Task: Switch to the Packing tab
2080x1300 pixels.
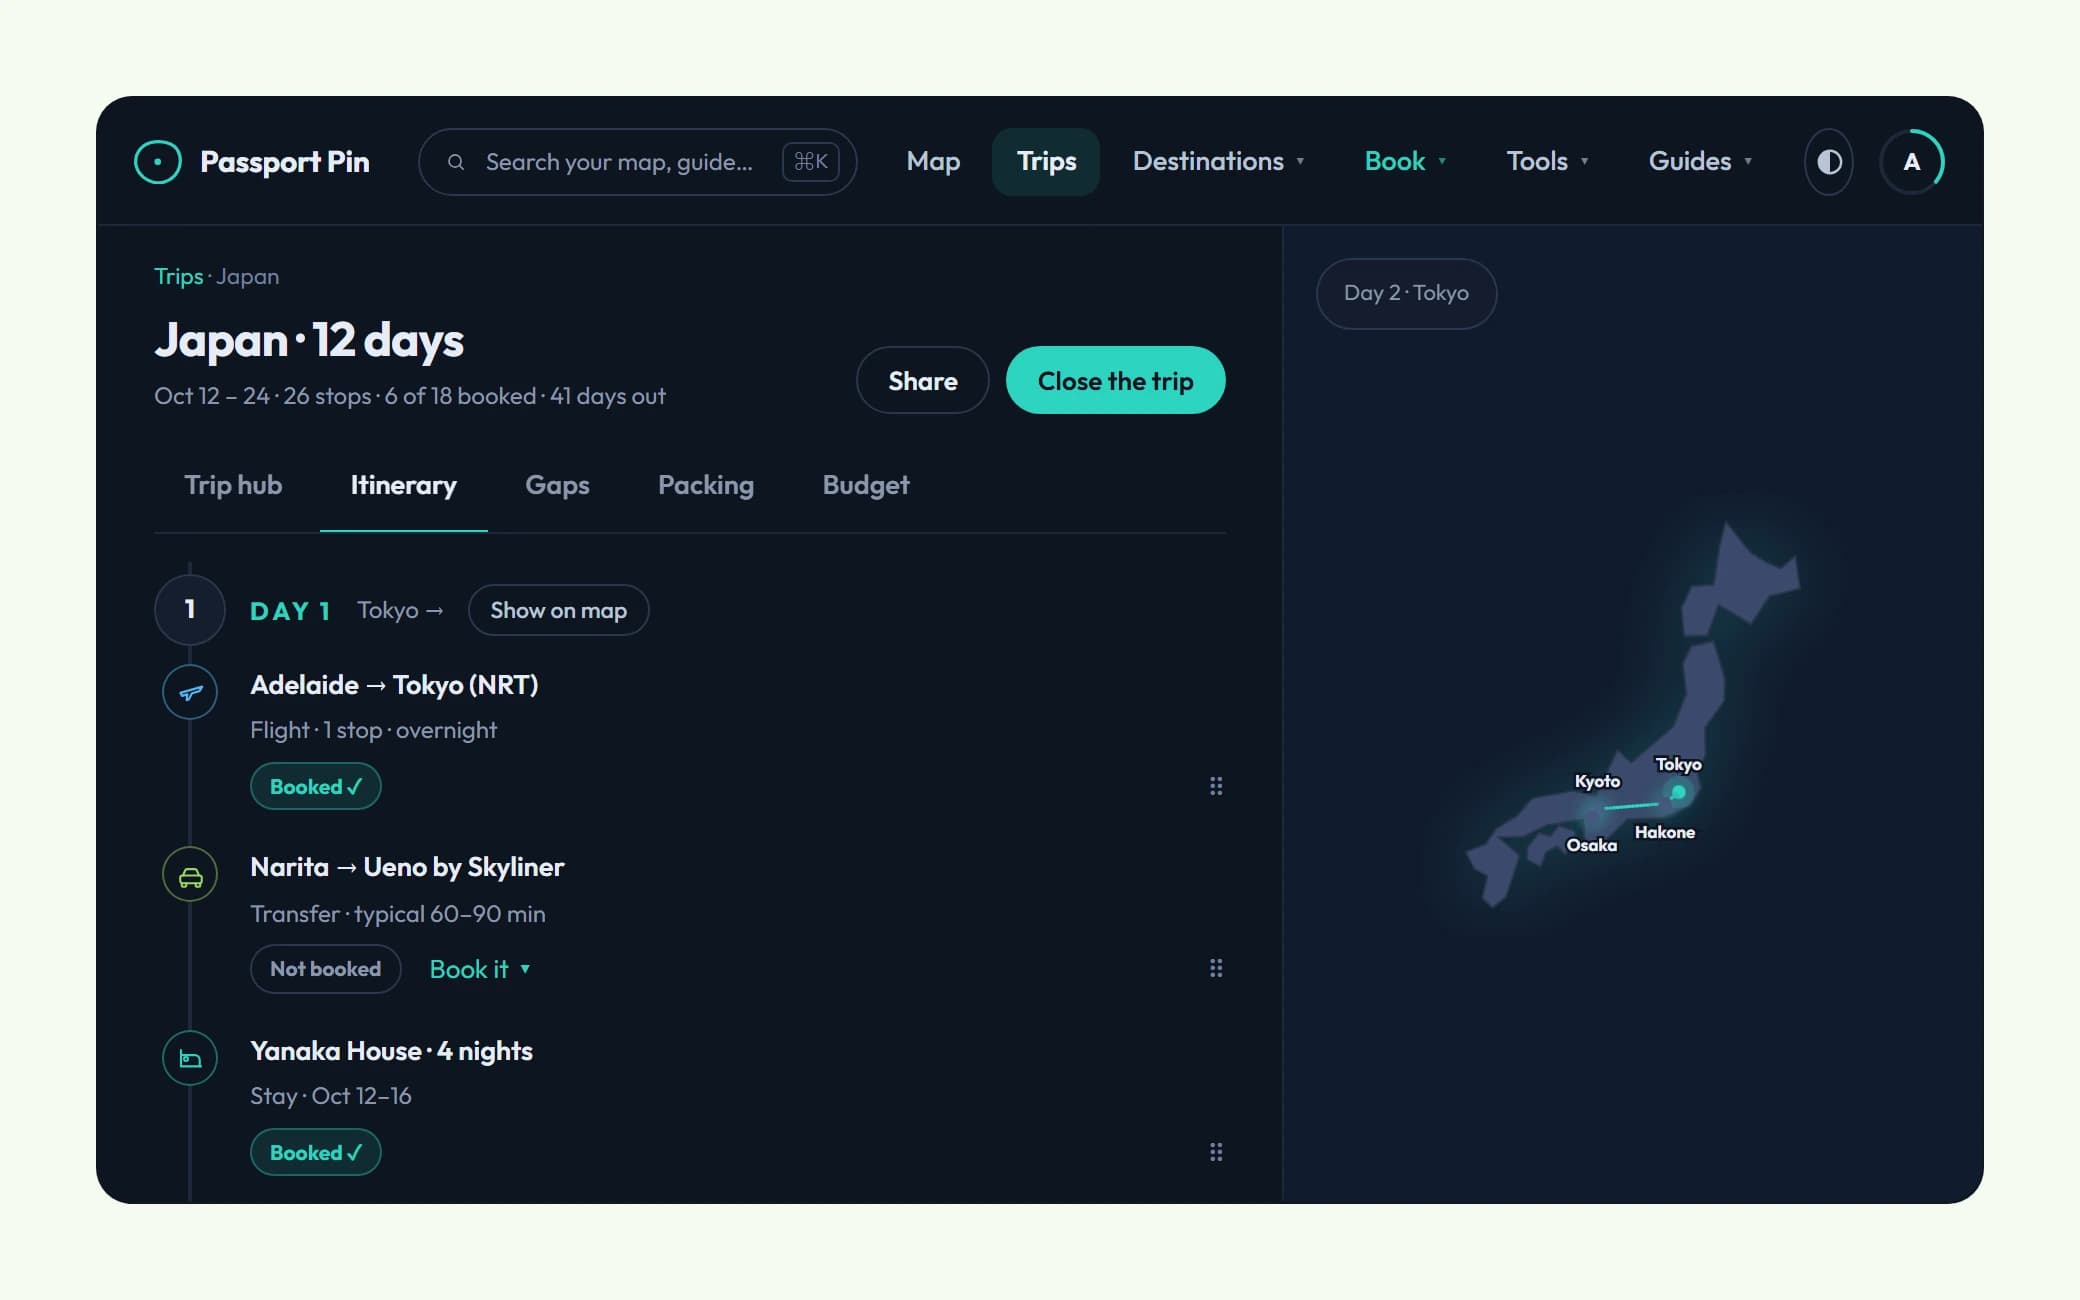Action: [706, 485]
